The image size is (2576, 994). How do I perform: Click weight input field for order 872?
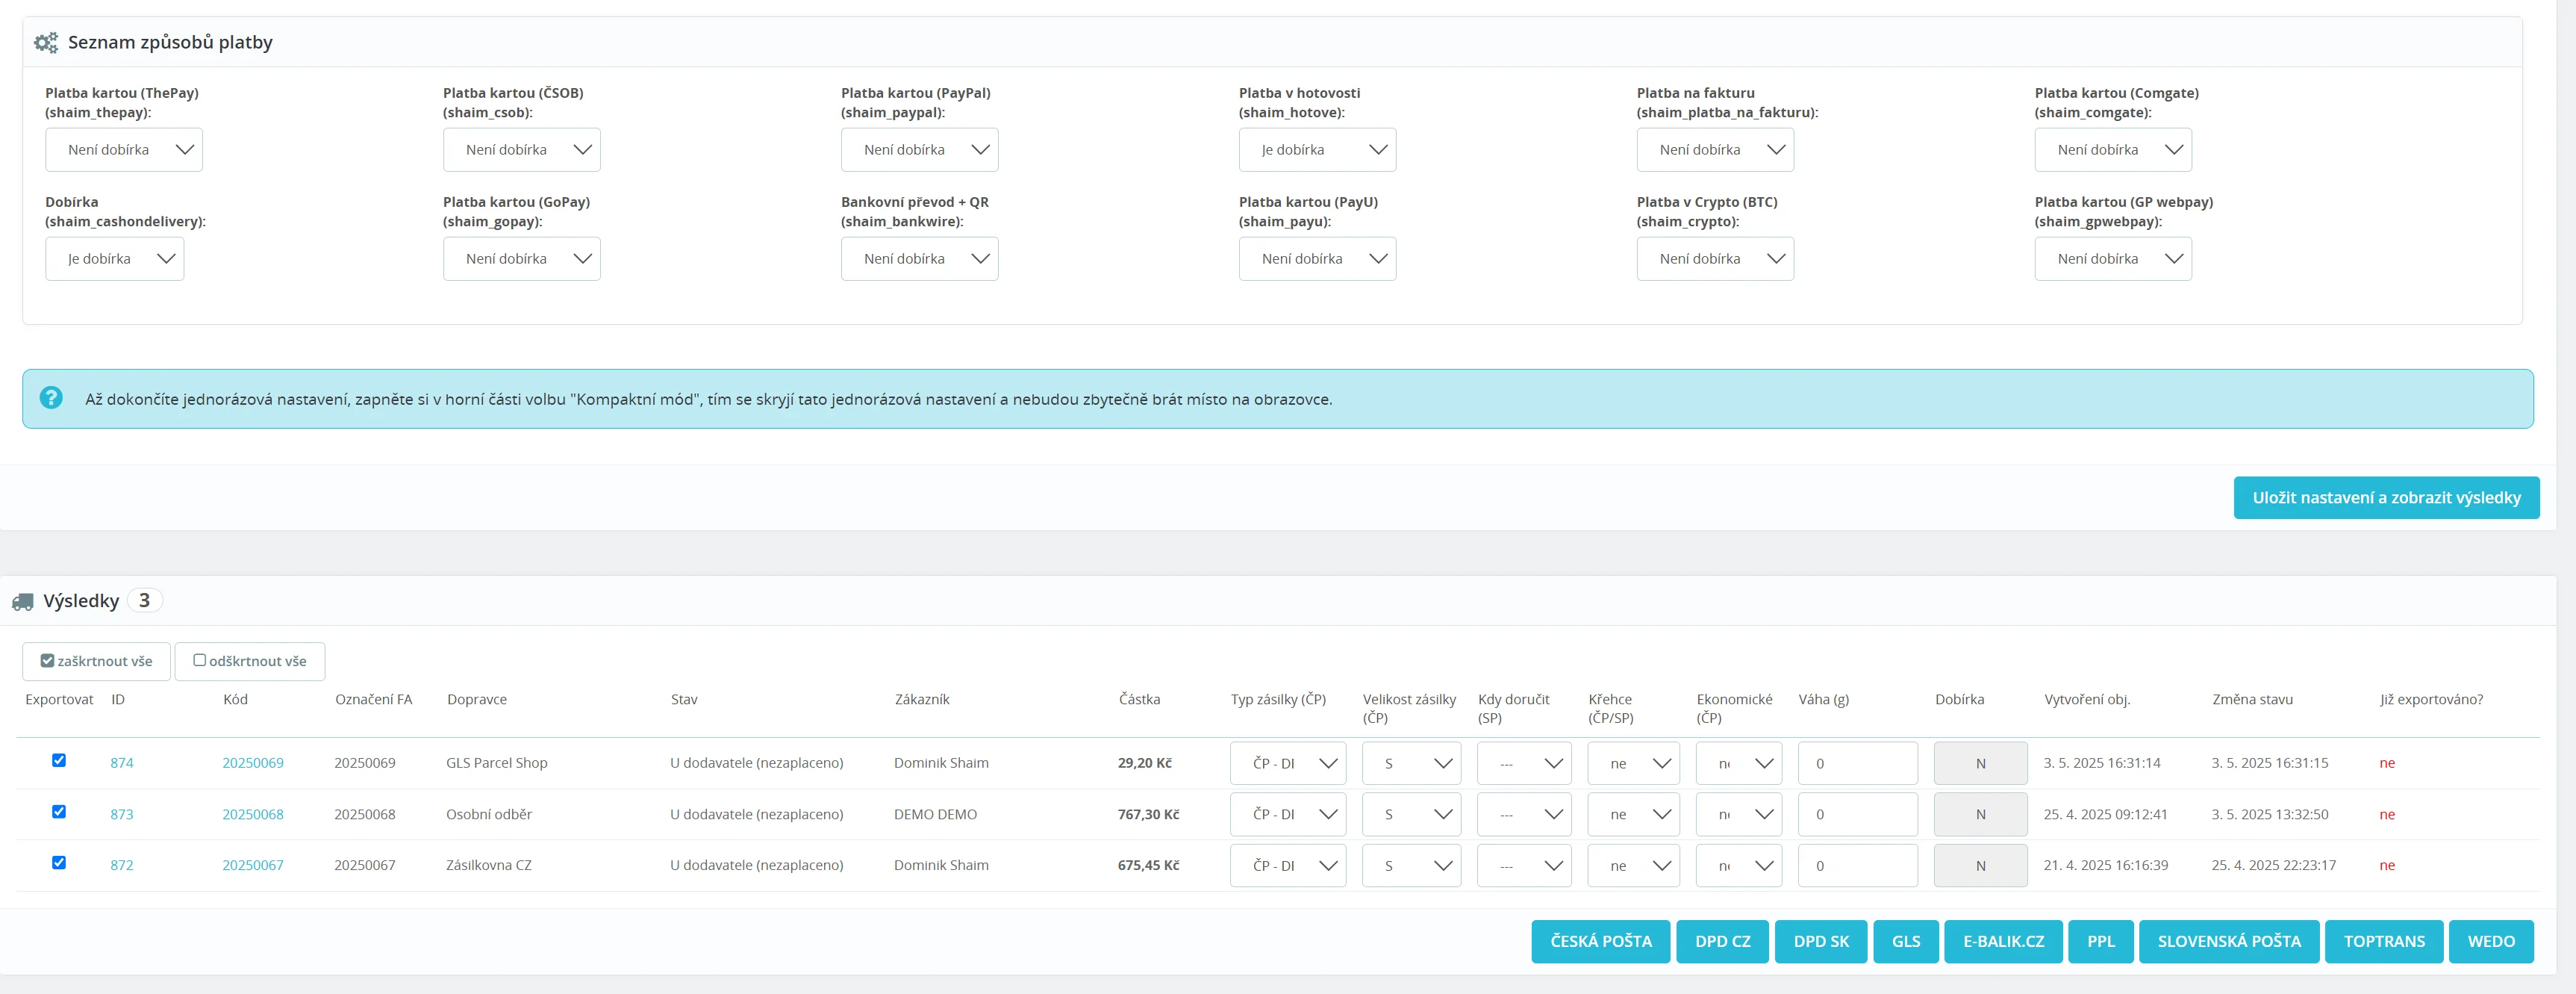click(x=1856, y=865)
